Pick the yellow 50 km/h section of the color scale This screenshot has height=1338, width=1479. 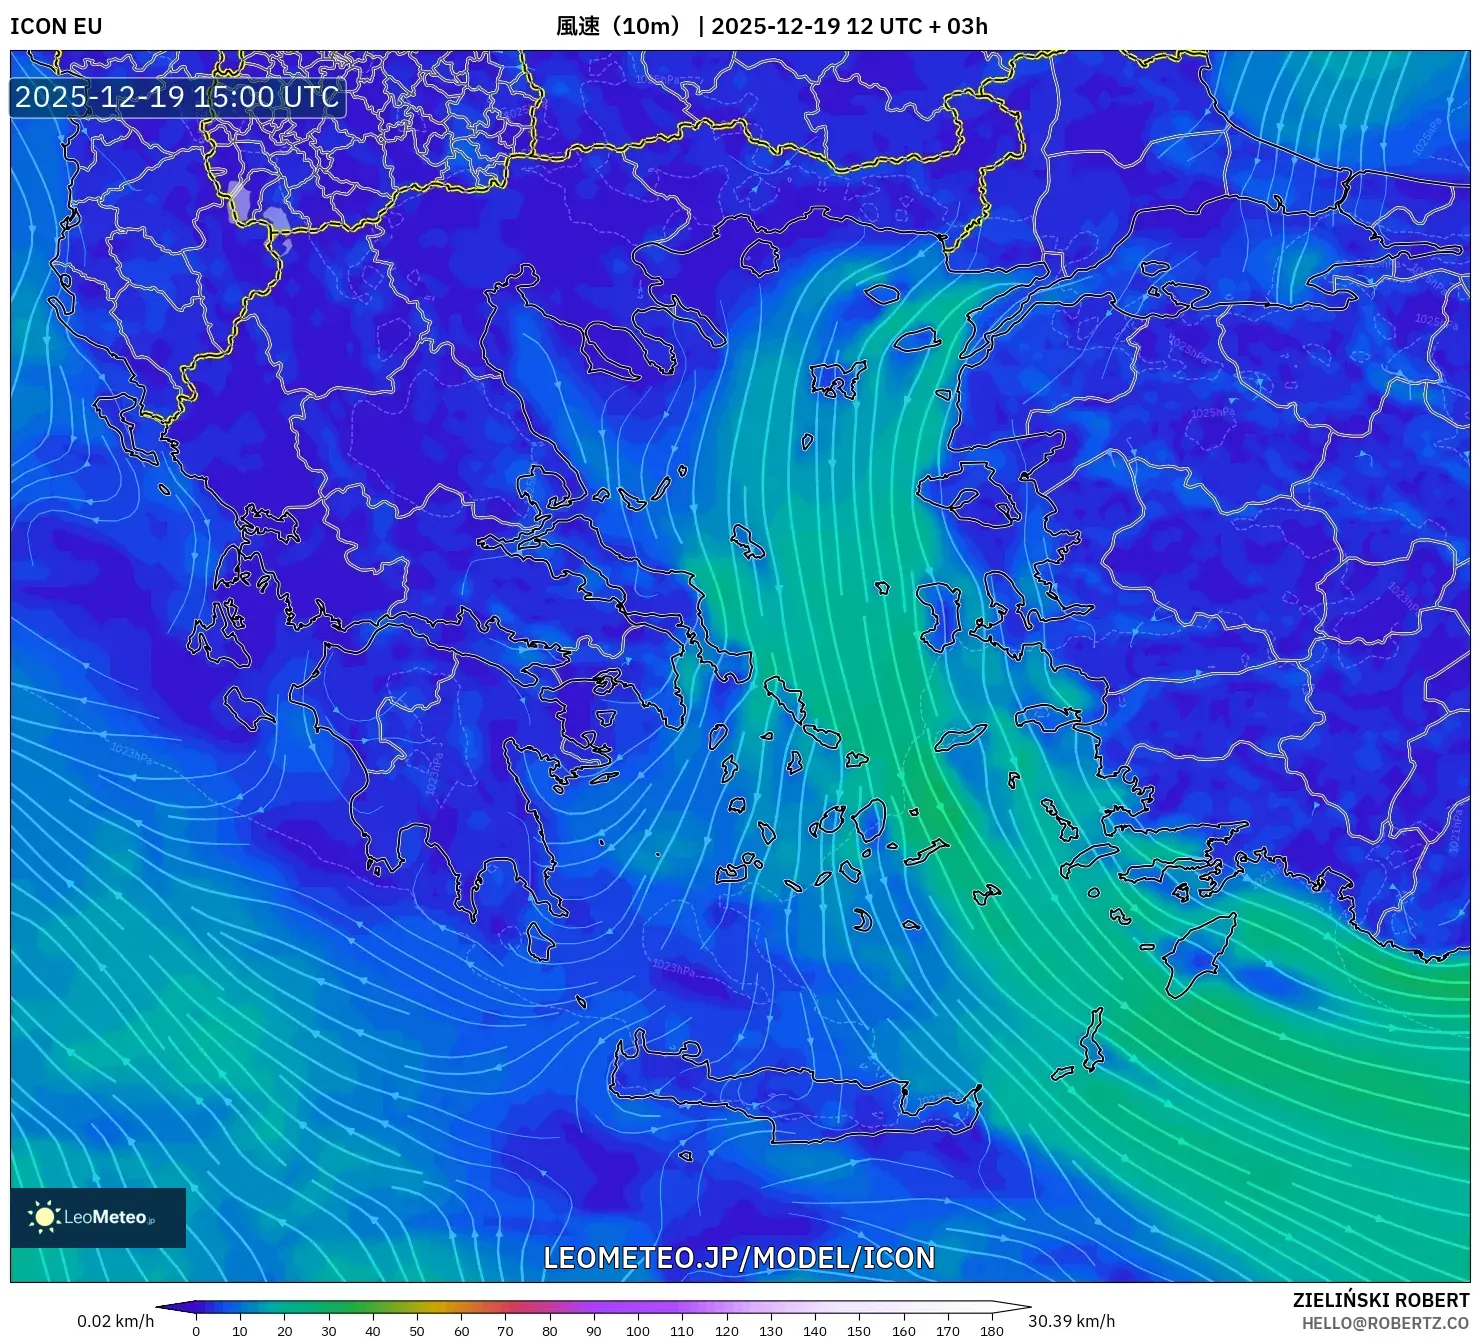417,1307
